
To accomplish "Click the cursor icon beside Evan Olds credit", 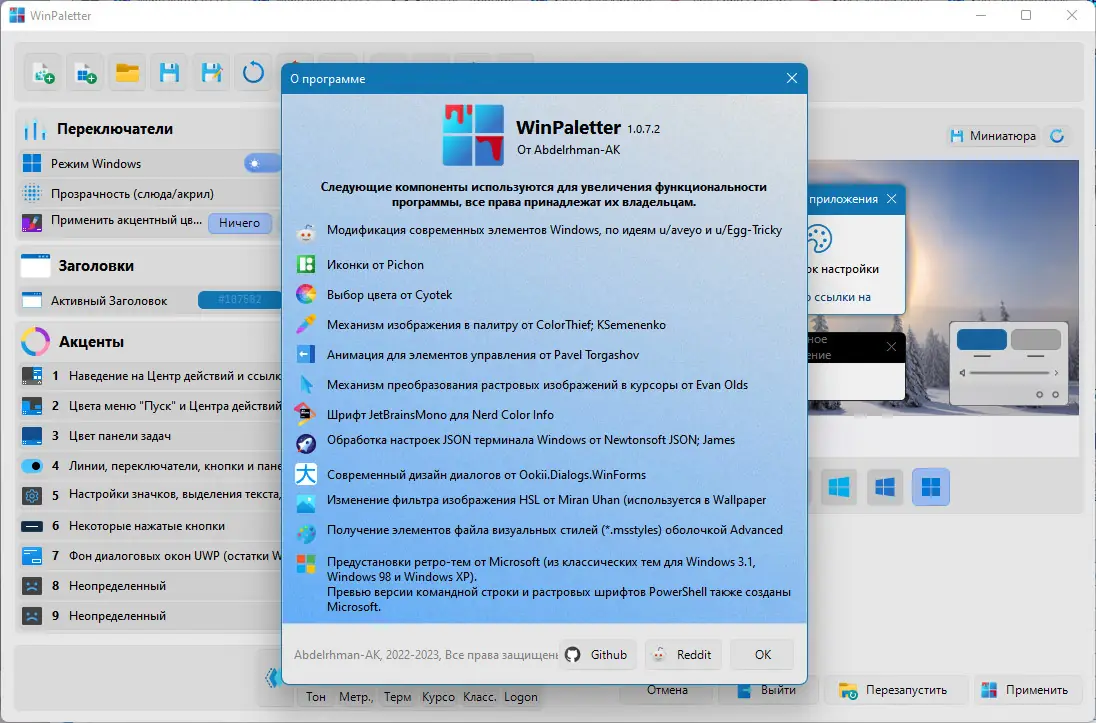I will coord(305,385).
